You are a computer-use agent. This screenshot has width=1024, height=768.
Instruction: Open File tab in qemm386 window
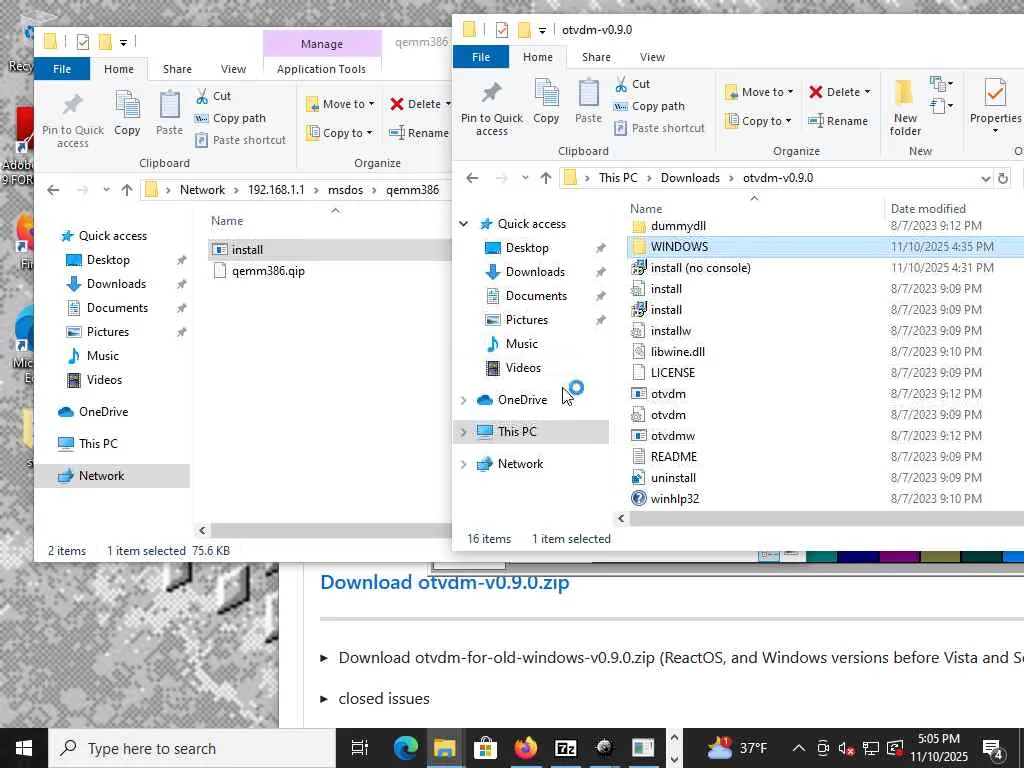(x=62, y=69)
